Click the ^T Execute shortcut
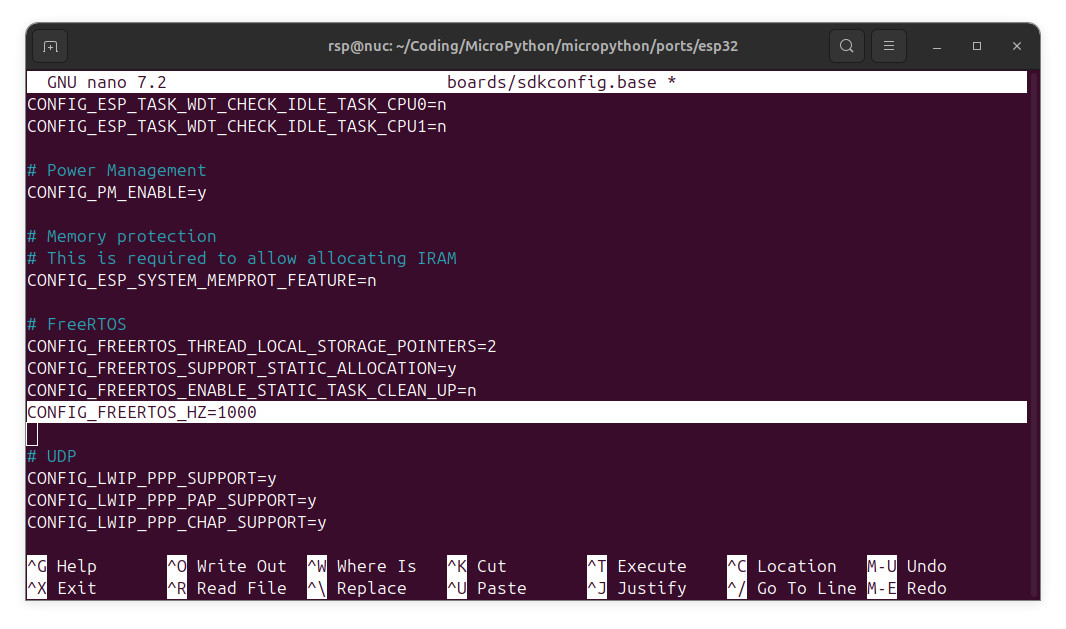Screen dimensions: 1066x629 click(x=637, y=566)
